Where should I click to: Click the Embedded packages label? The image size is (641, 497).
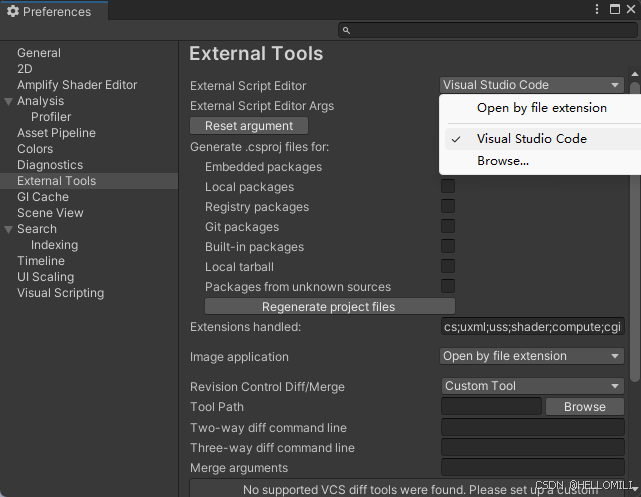click(x=264, y=167)
